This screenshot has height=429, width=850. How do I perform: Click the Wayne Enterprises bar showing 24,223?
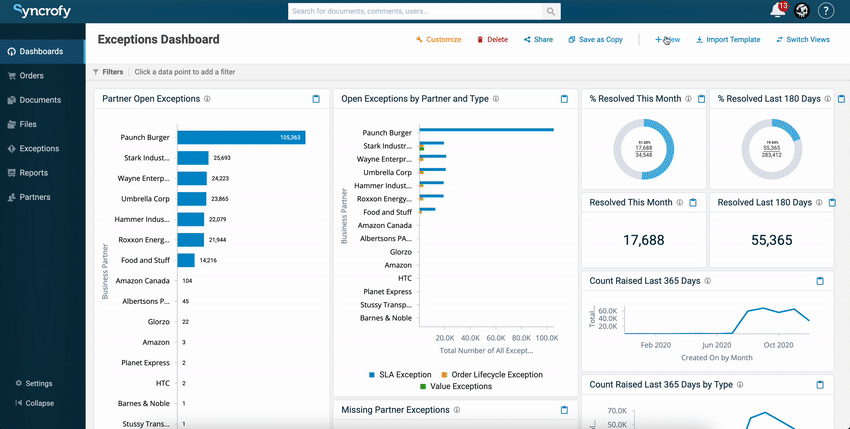192,178
